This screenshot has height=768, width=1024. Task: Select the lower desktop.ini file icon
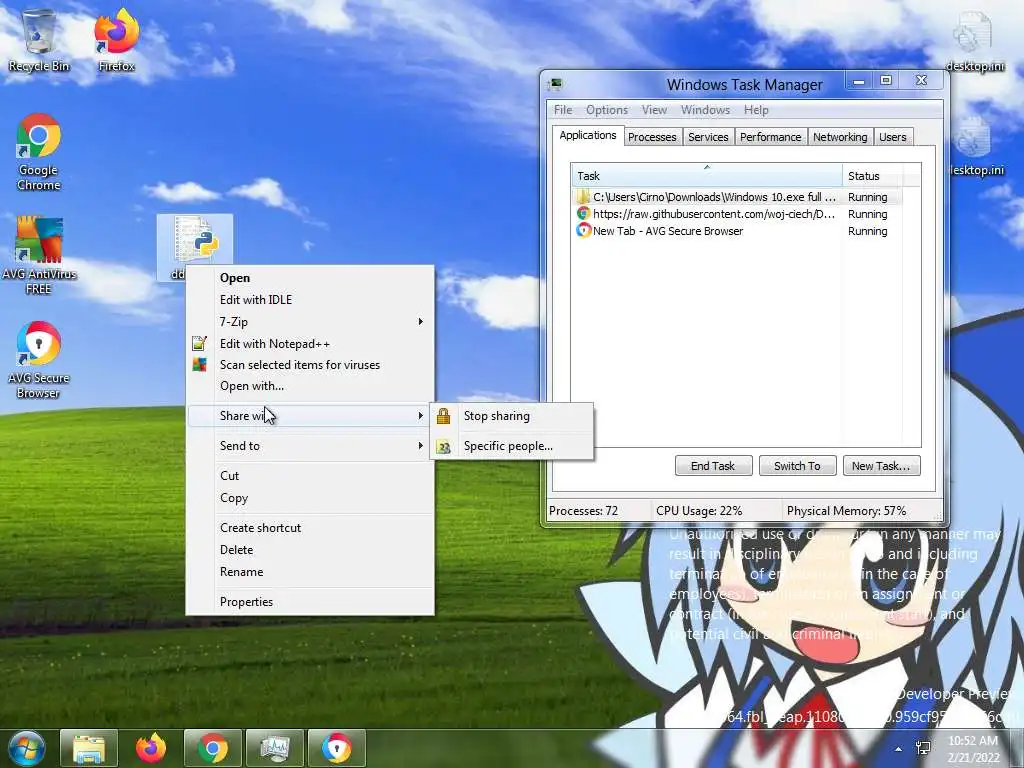click(x=976, y=145)
